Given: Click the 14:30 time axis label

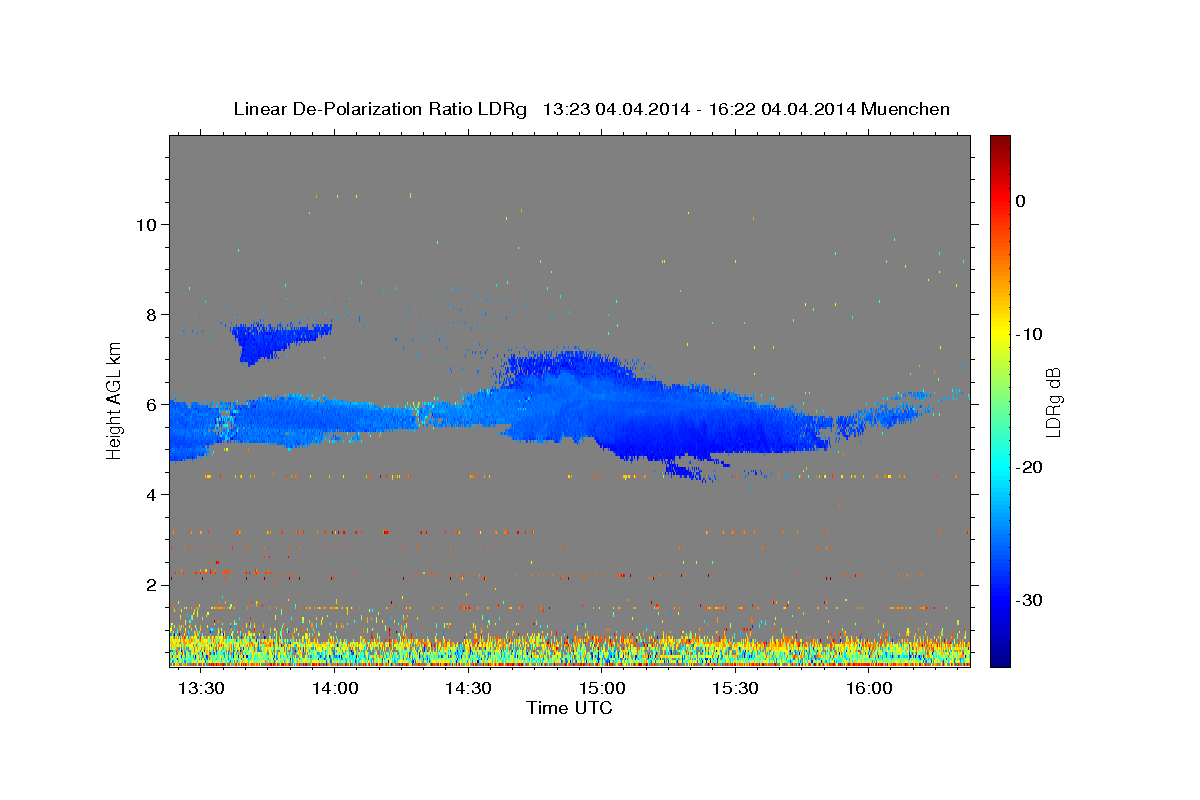Looking at the screenshot, I should pyautogui.click(x=468, y=689).
